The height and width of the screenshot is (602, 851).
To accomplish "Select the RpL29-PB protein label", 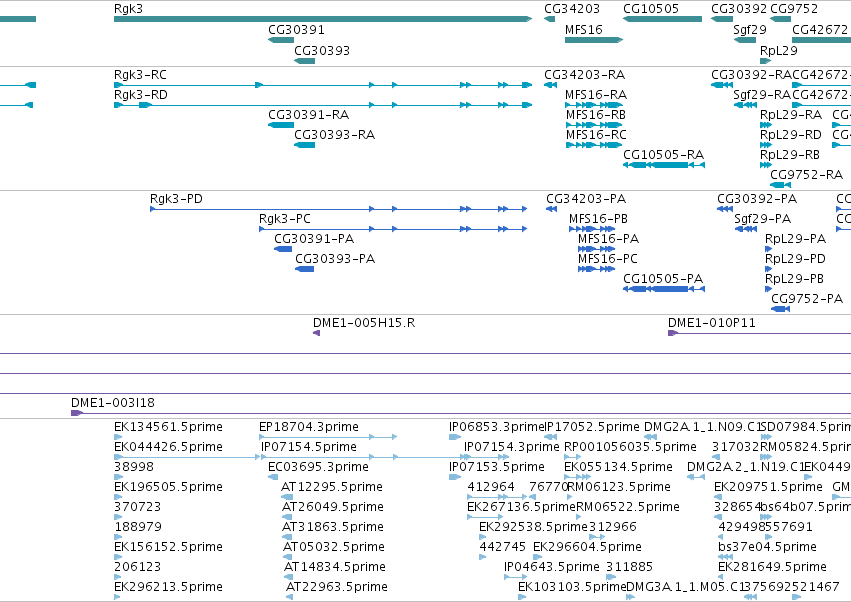I will (x=795, y=279).
